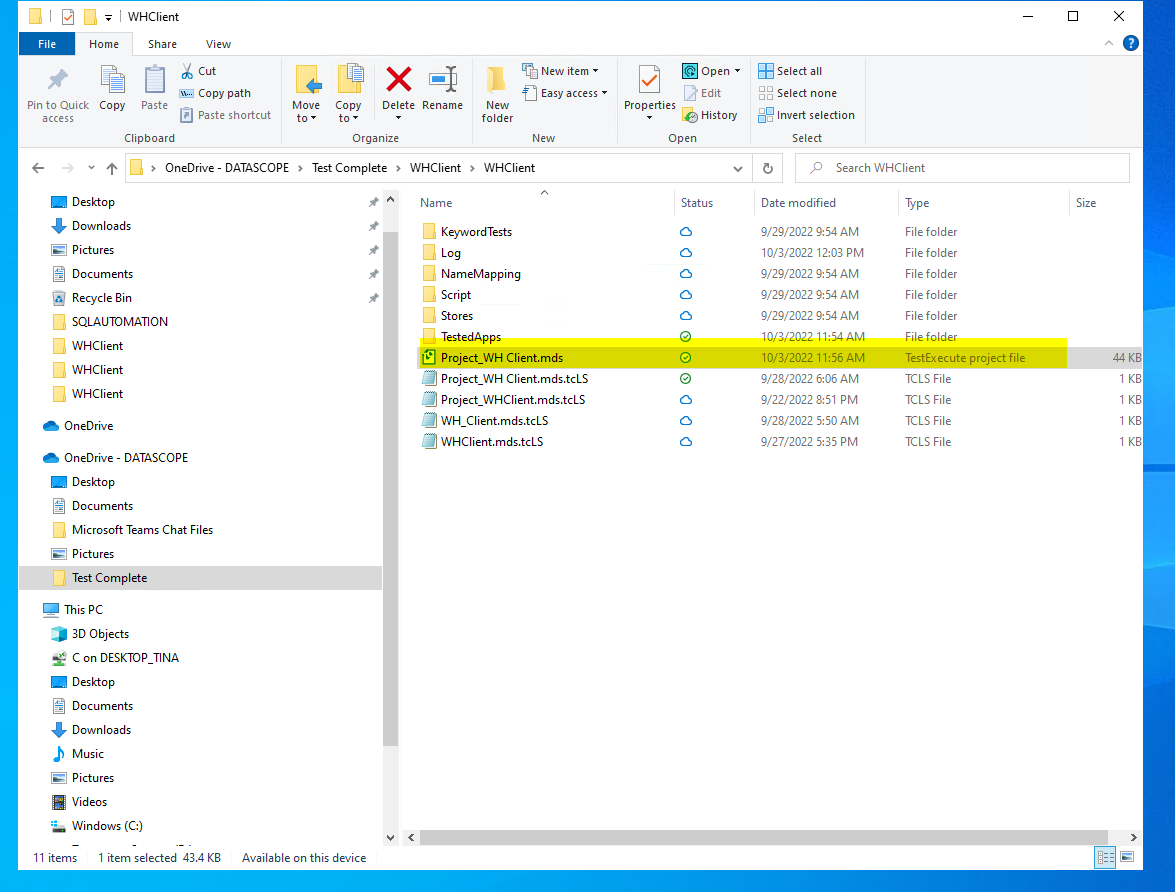The image size is (1175, 892).
Task: Click the Delete red X icon
Action: point(398,80)
